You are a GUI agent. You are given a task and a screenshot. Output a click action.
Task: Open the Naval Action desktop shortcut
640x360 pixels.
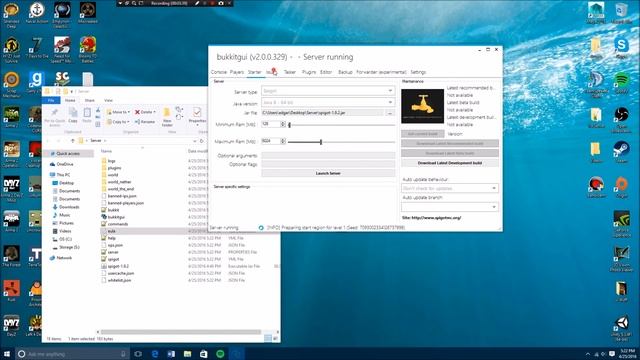coord(37,13)
